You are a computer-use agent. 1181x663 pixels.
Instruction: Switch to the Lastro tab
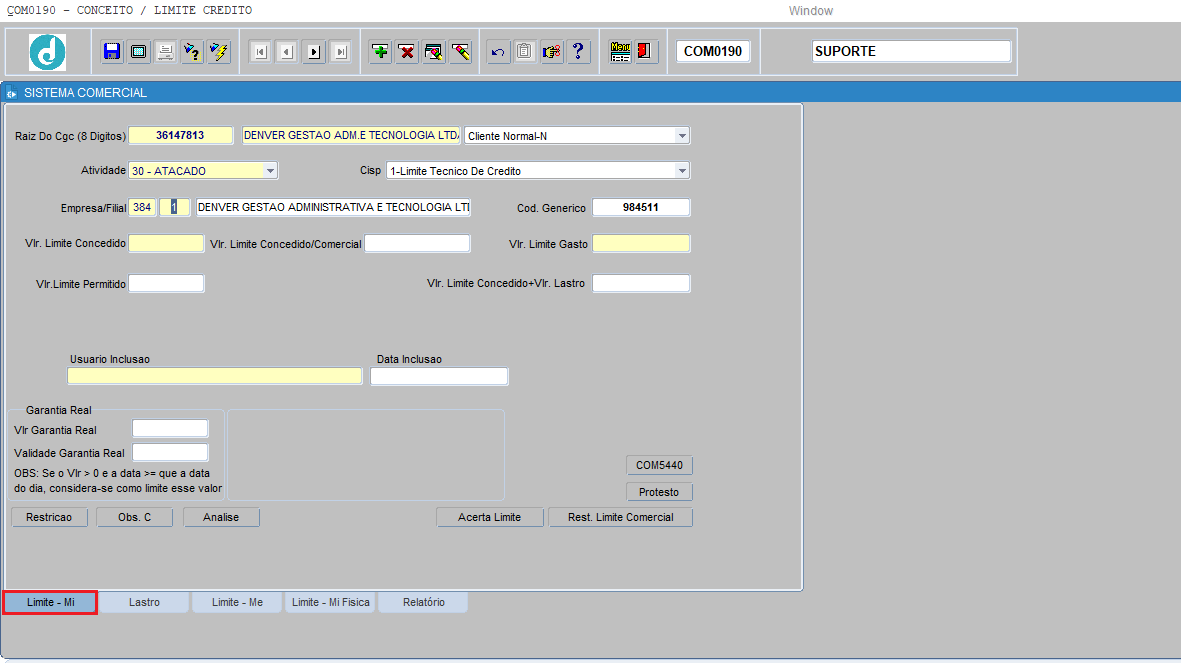click(144, 603)
